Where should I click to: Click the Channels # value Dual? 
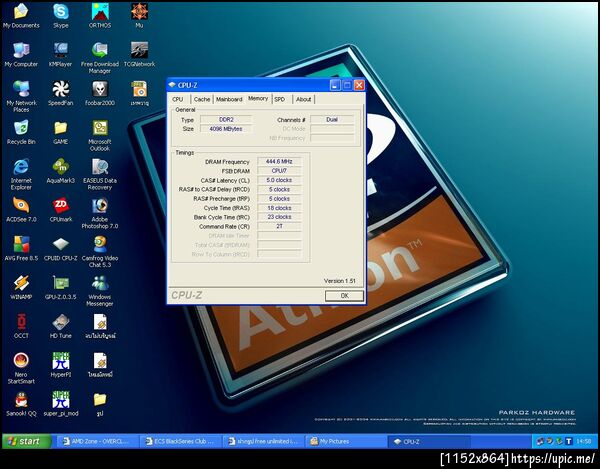coord(332,119)
